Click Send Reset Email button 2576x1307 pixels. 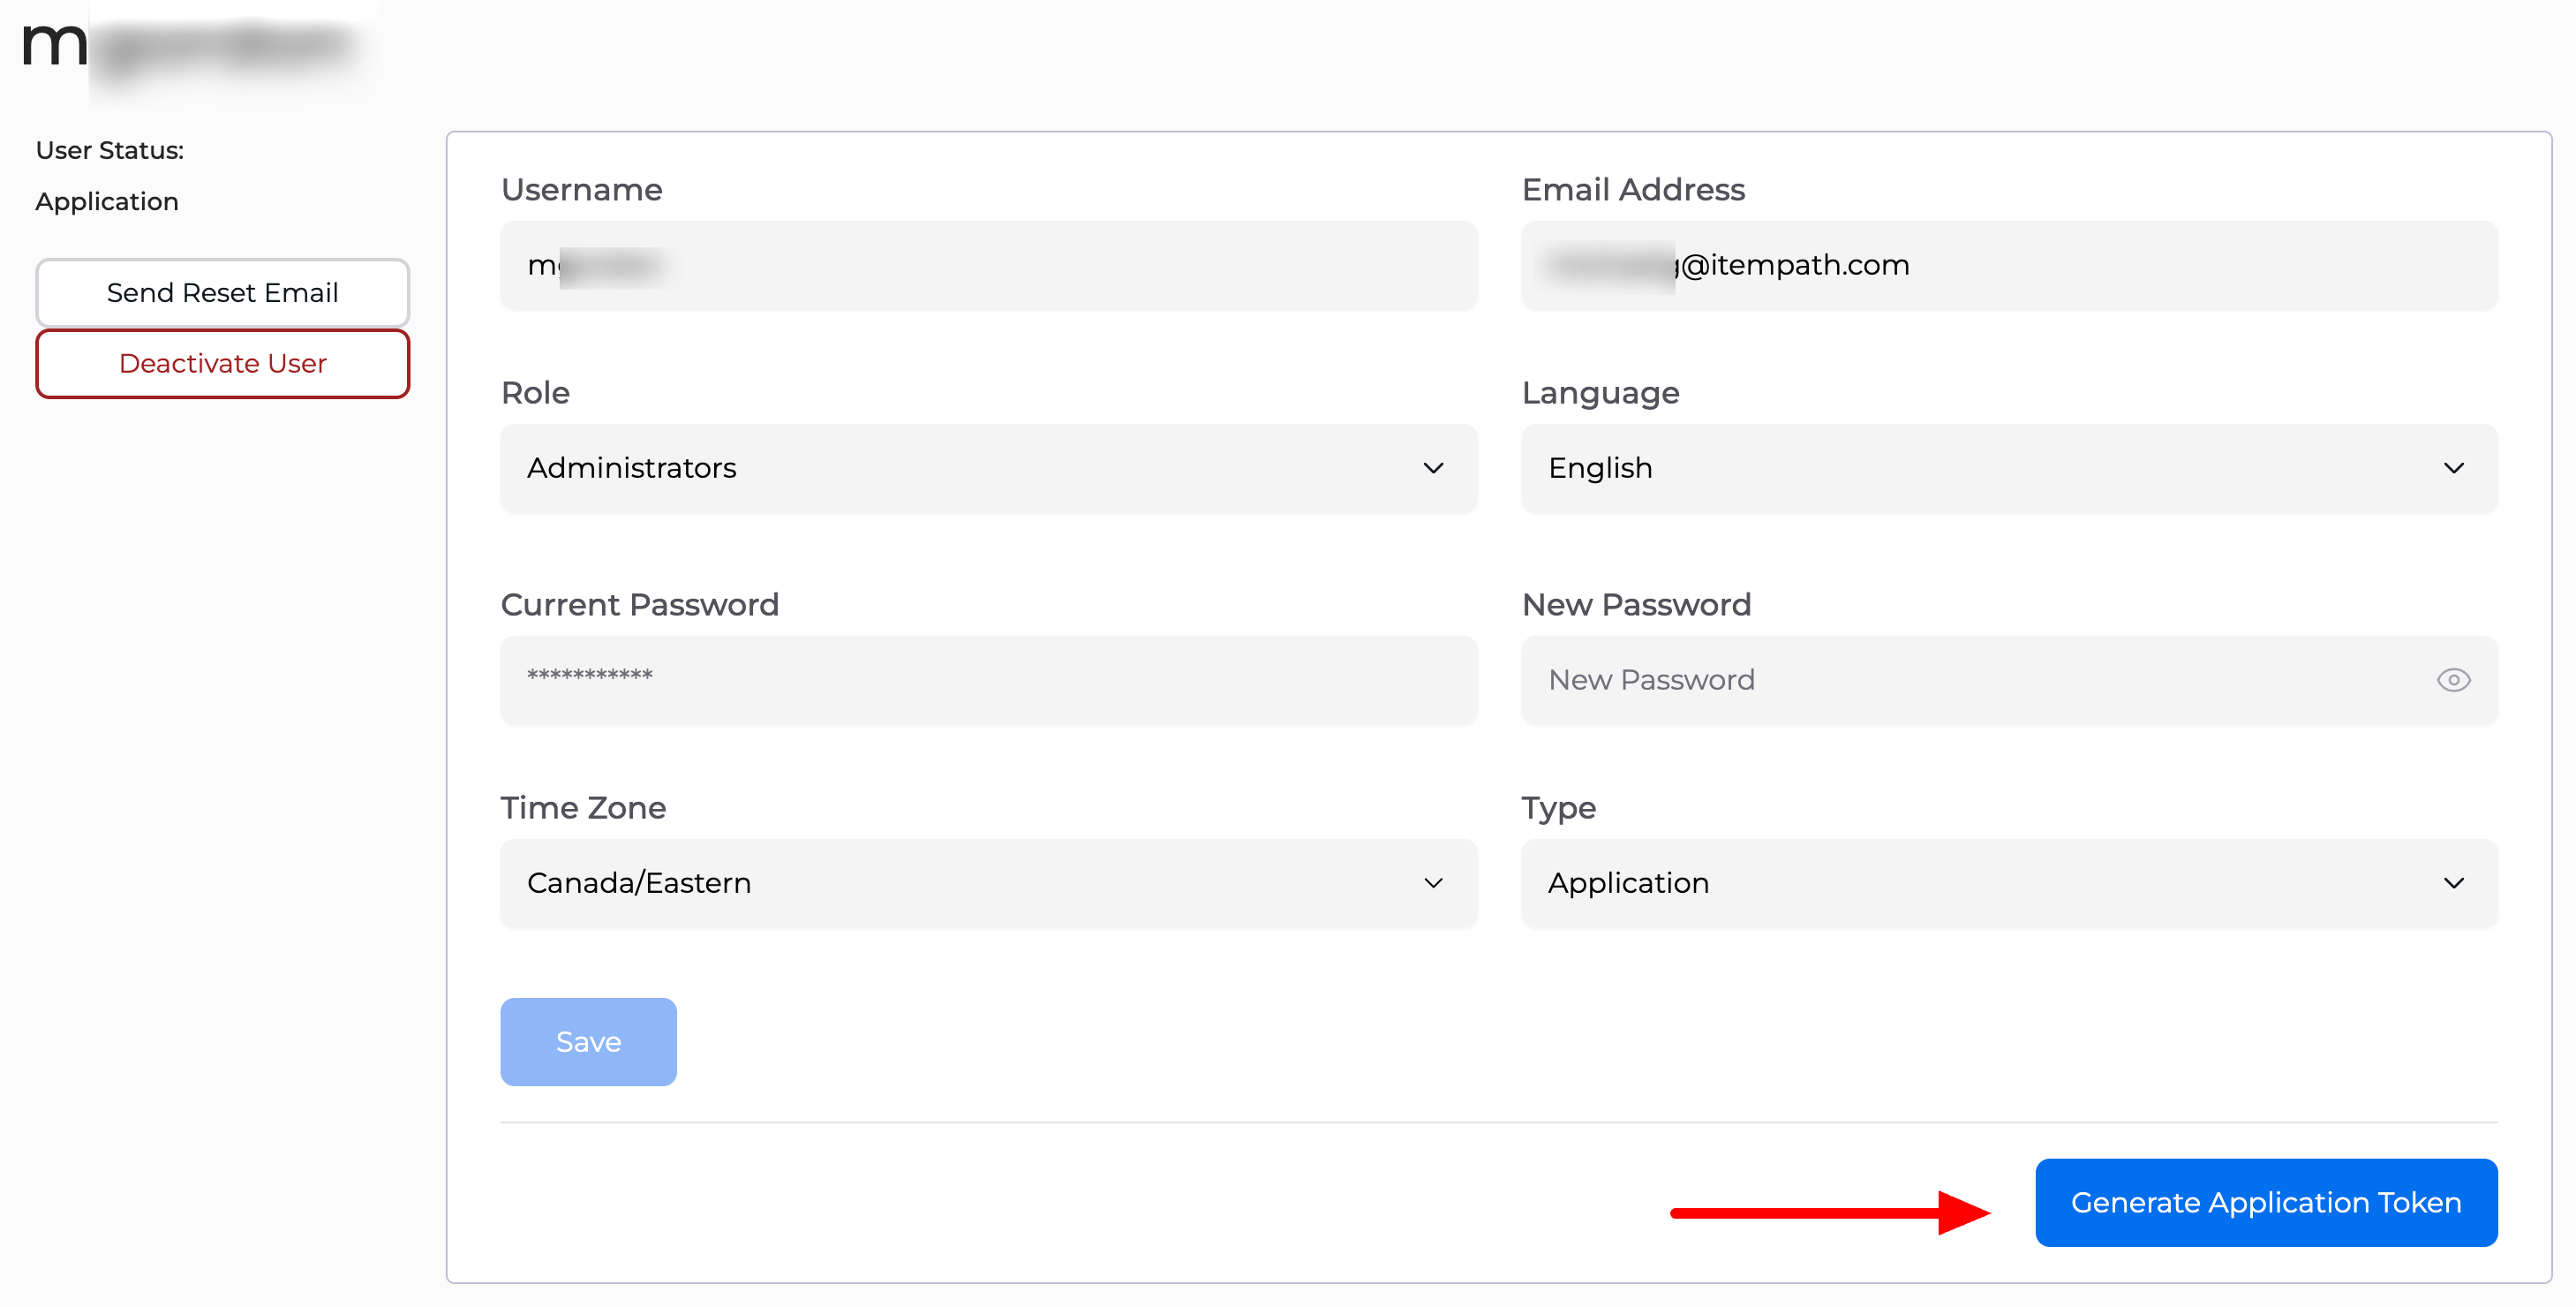(222, 292)
